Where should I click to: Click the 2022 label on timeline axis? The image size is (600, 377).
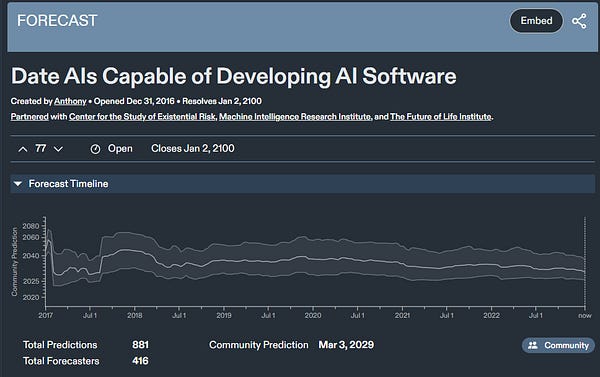pos(491,315)
